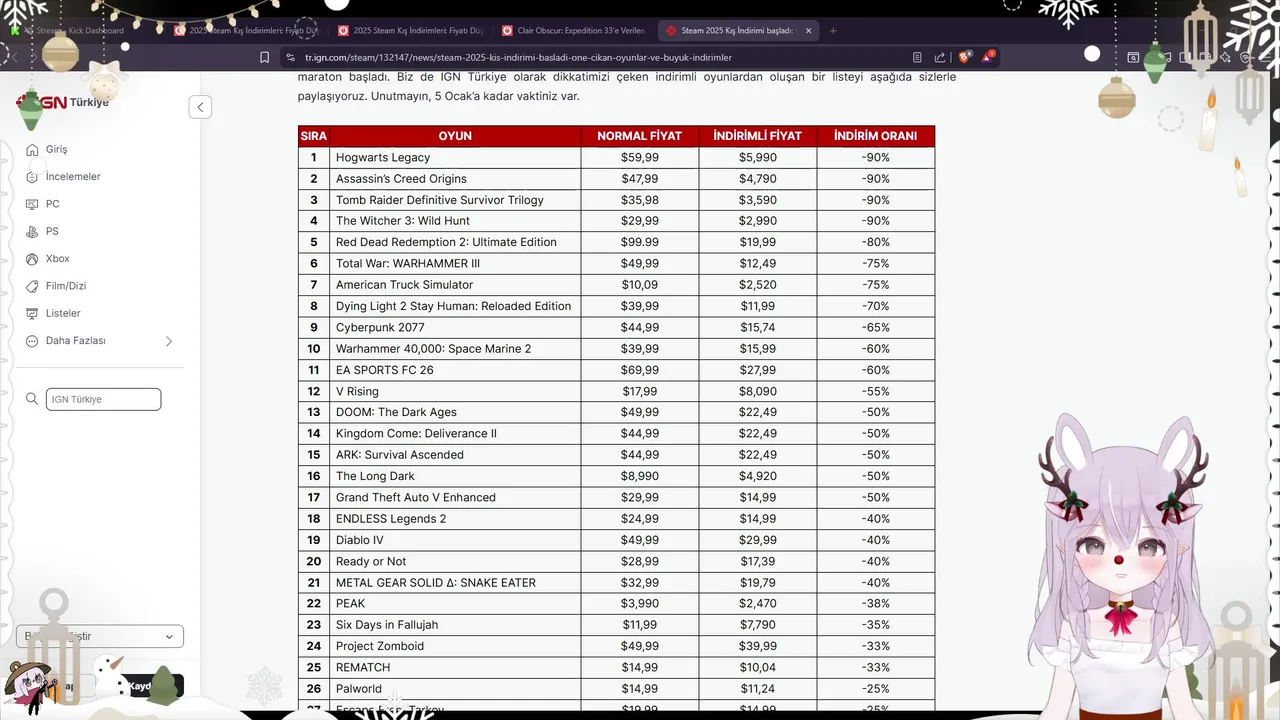This screenshot has width=1280, height=720.
Task: Click the NORMAL FİYAT column header
Action: [x=639, y=136]
